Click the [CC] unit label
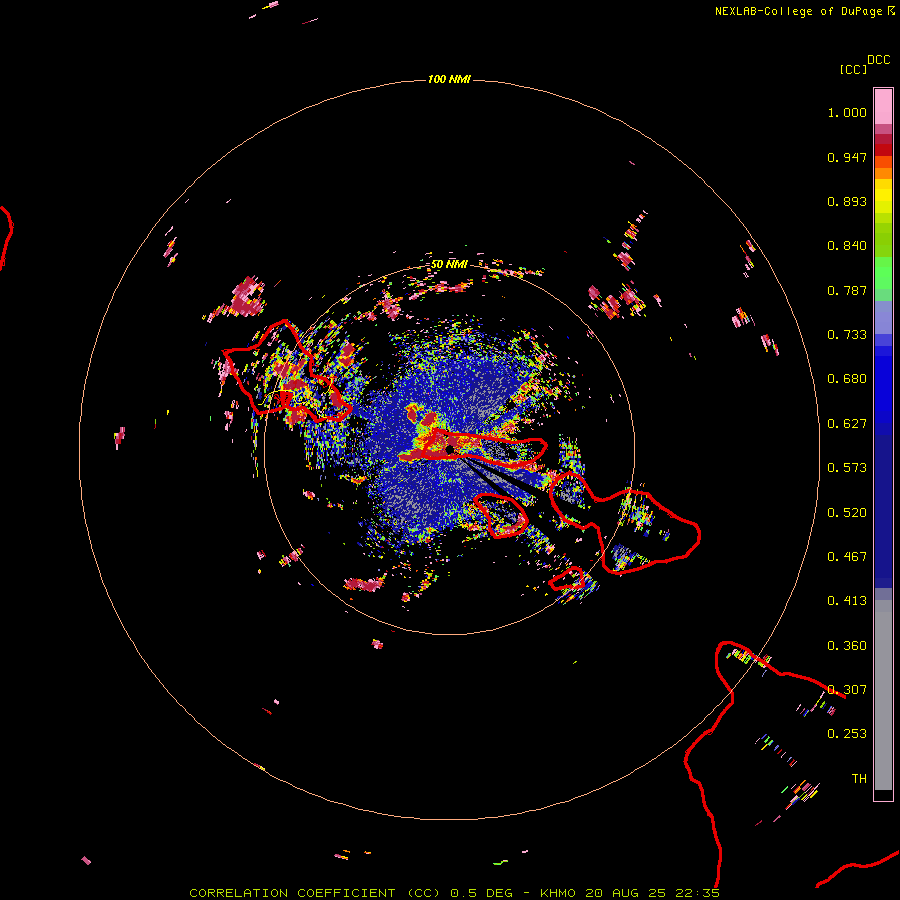The height and width of the screenshot is (900, 900). click(853, 69)
